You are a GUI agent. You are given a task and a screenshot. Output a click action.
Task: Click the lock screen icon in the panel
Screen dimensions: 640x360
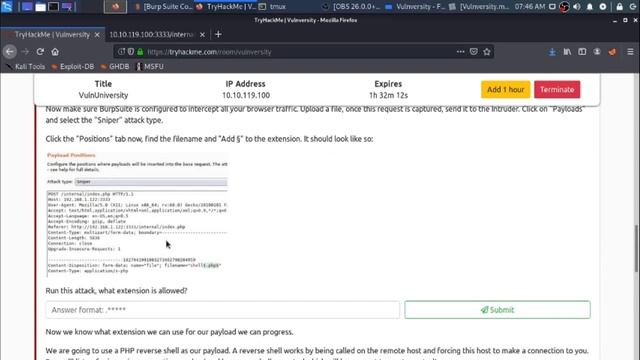click(x=620, y=7)
